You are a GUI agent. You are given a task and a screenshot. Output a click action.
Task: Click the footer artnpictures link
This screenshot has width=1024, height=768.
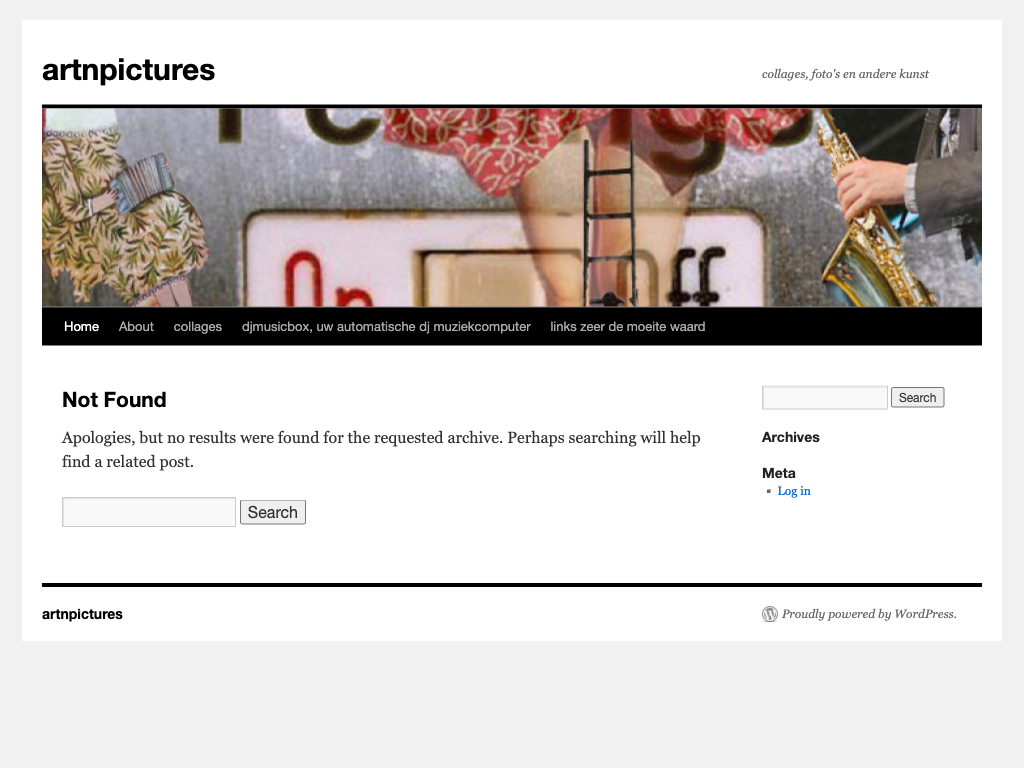tap(82, 614)
